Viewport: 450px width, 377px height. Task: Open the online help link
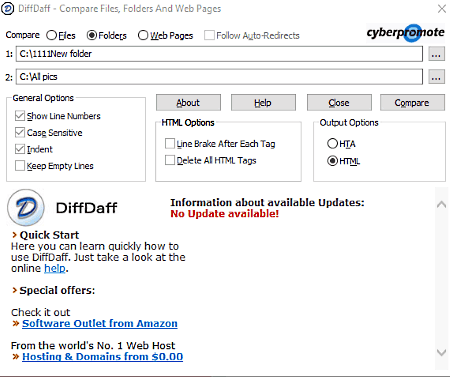coord(55,268)
